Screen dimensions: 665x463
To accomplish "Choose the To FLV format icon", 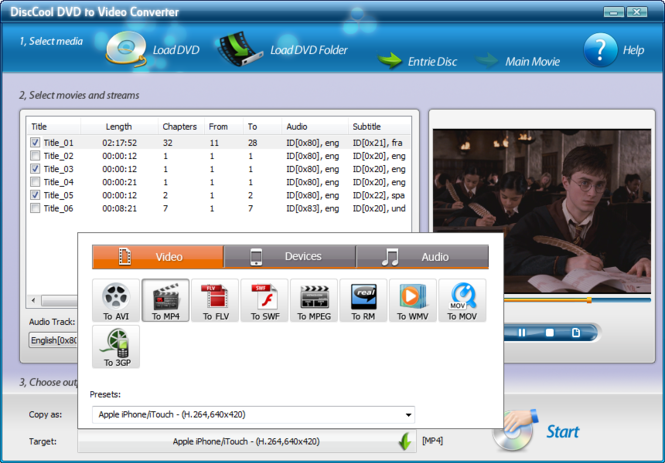I will point(215,301).
